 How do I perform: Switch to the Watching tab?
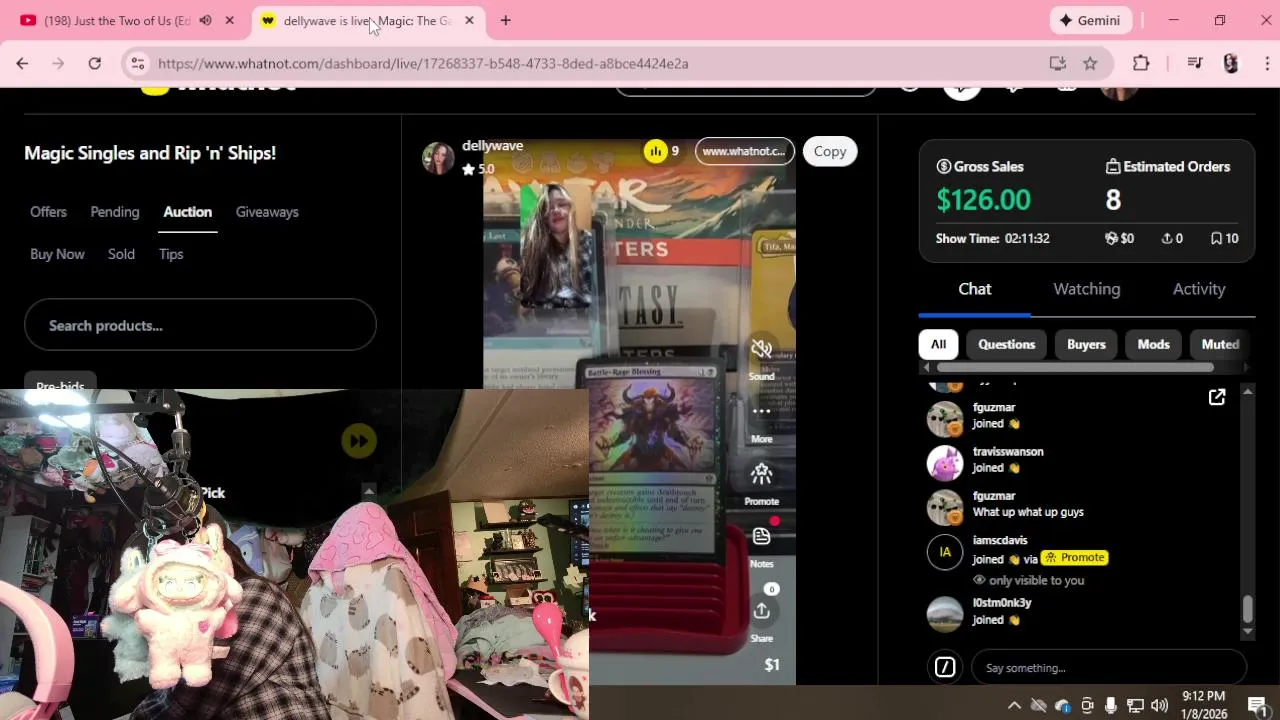(1087, 289)
